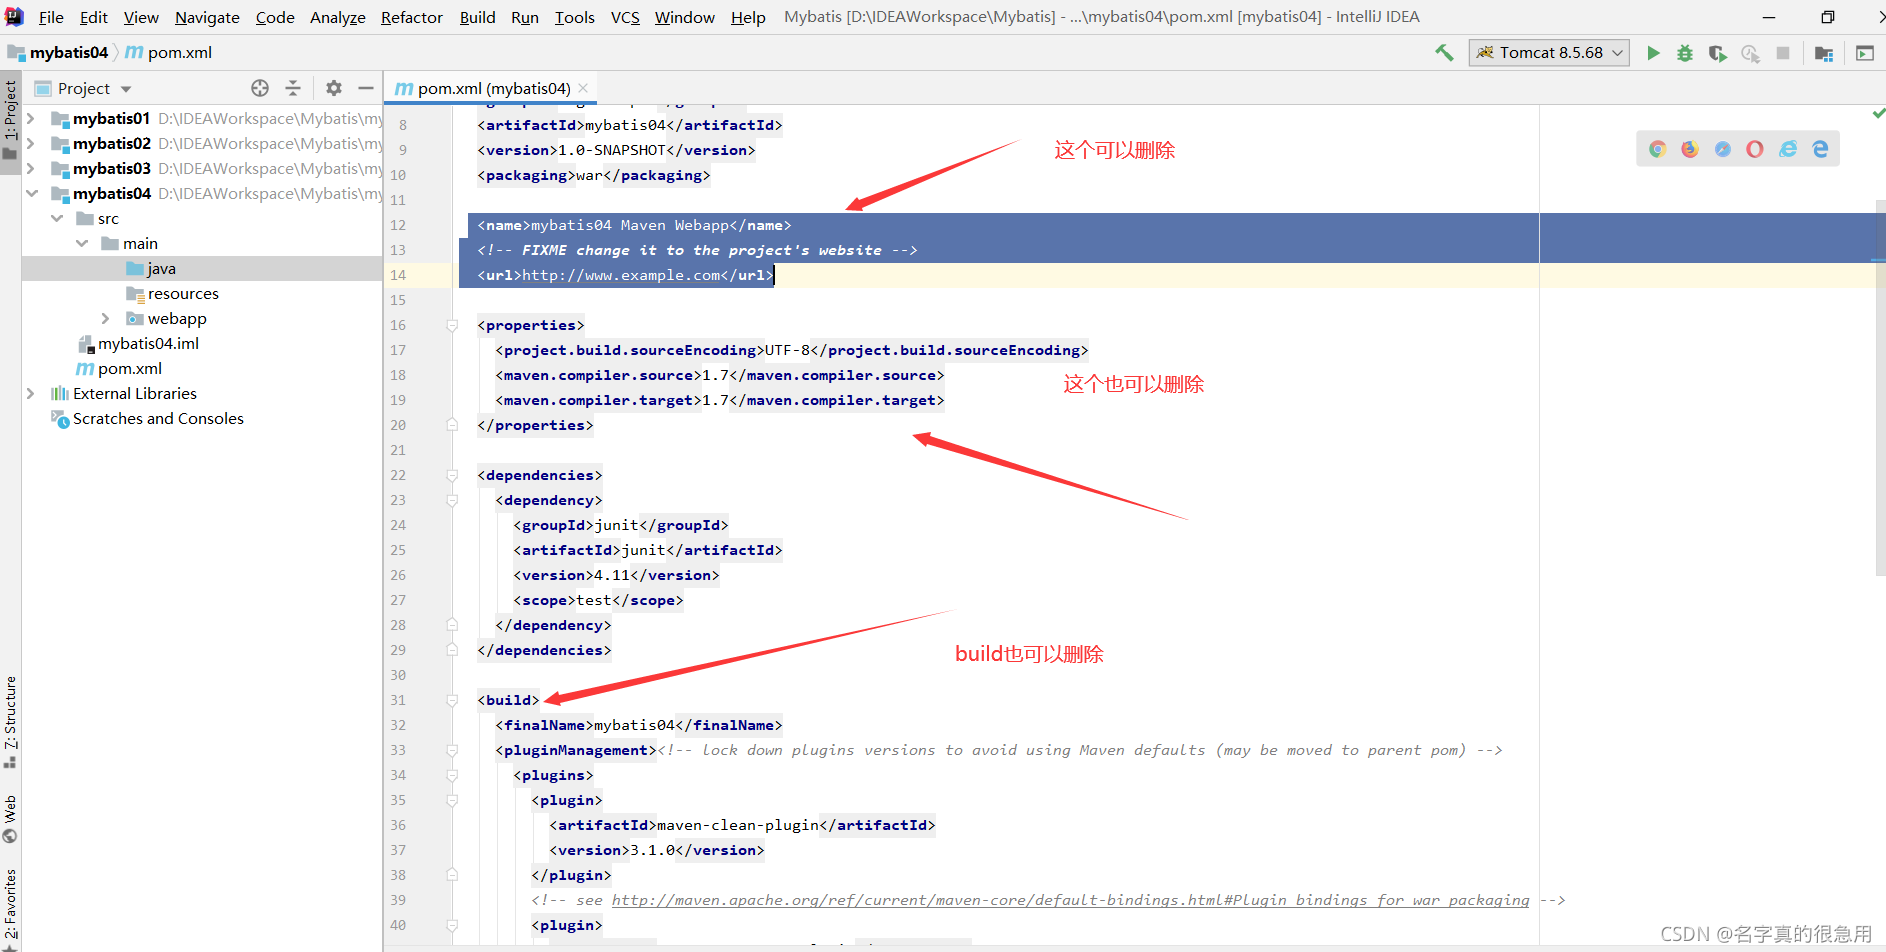The image size is (1886, 952).
Task: Click the mybatis04 breadcrumb
Action: [x=58, y=53]
